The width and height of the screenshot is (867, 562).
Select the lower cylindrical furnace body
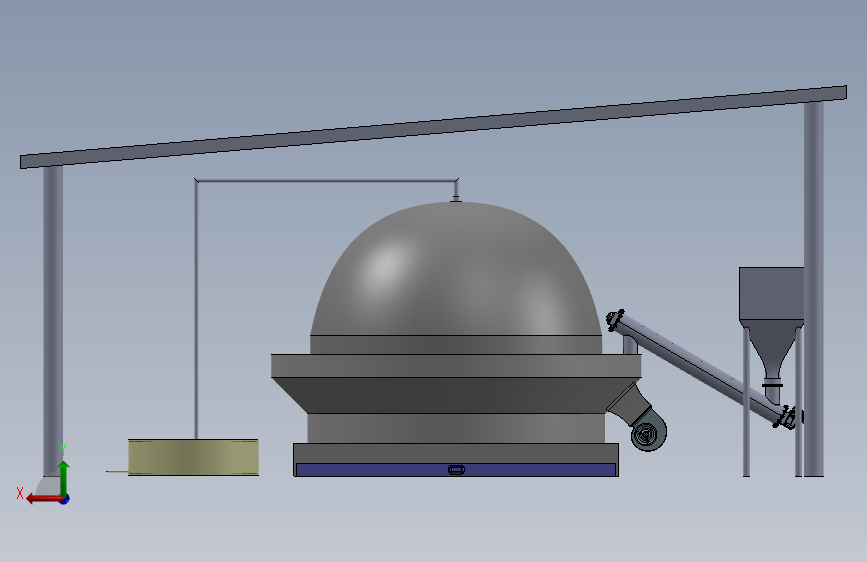coord(456,428)
